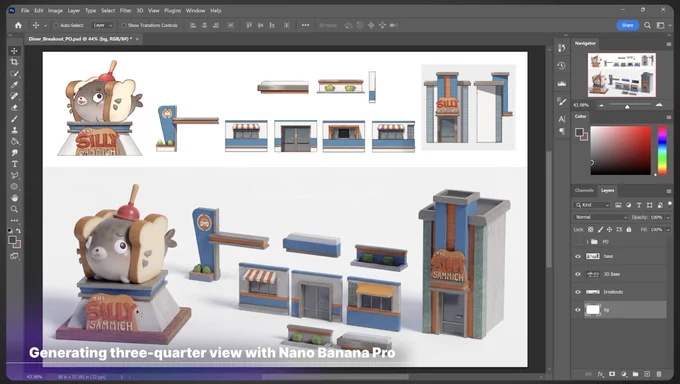Click the Navigator preview thumbnail
Screen dimensions: 680x384
click(621, 75)
